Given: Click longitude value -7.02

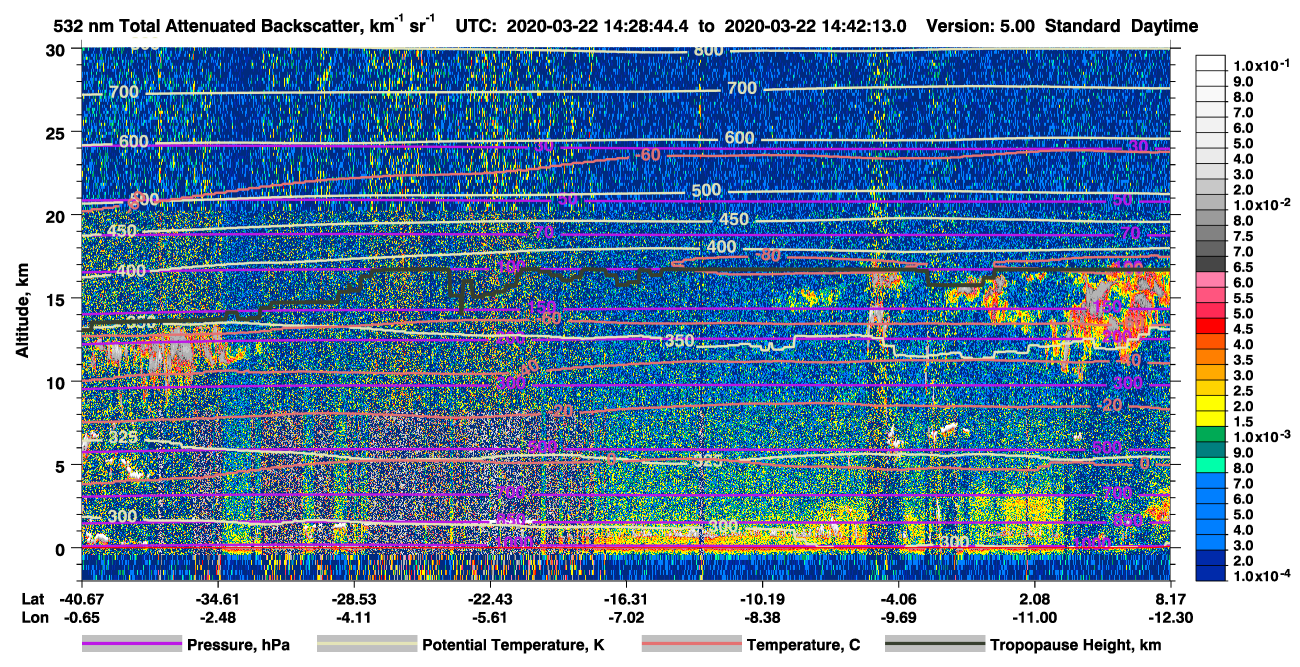Looking at the screenshot, I should point(626,618).
